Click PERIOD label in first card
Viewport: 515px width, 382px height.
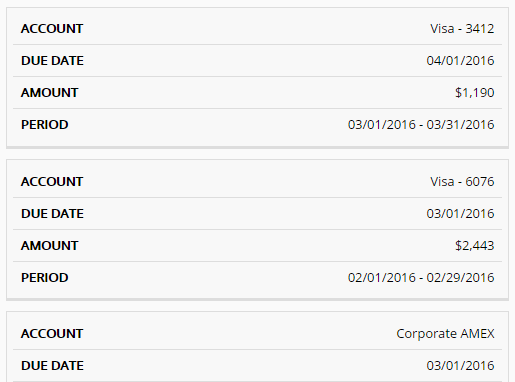45,125
